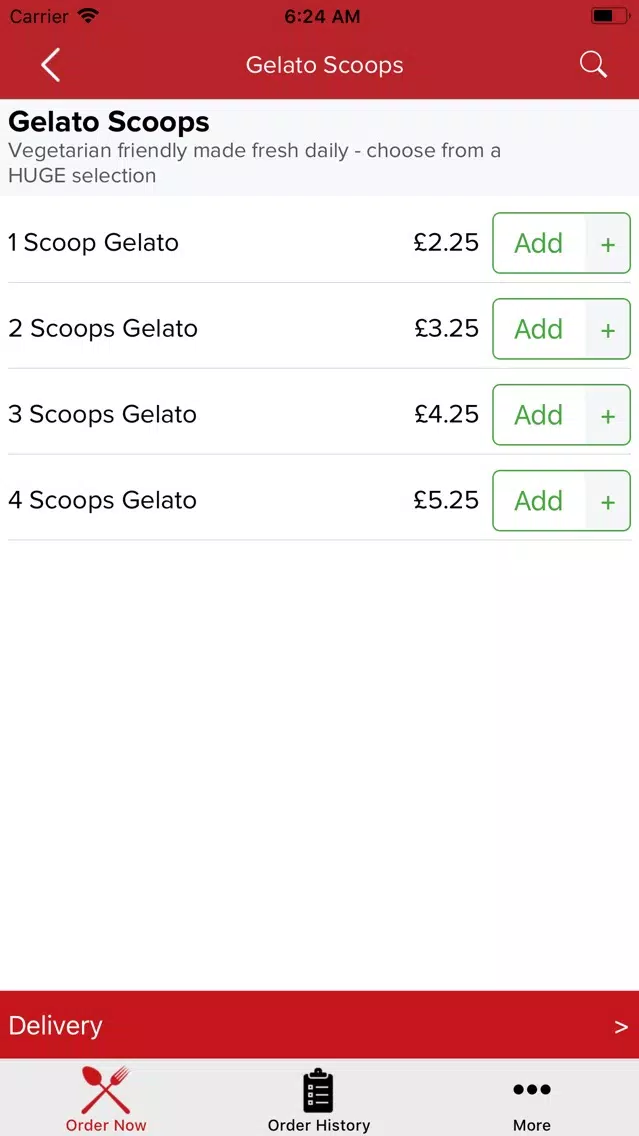Tap the £3.25 price for 2 Scoops

tap(446, 328)
